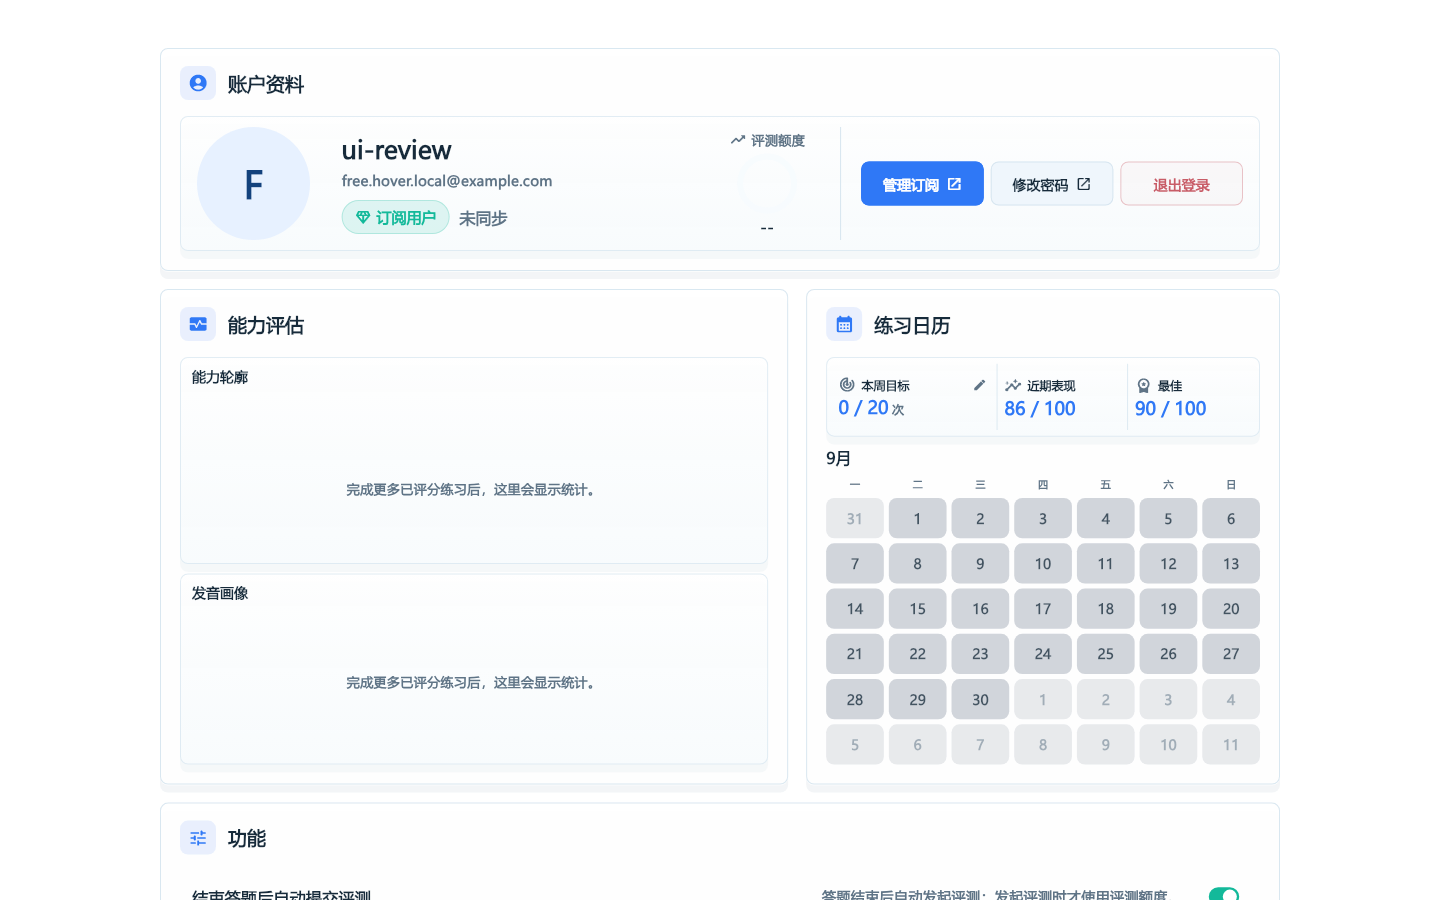Click the 0 / 20 weekly goal value
Viewport: 1440px width, 900px height.
point(864,408)
